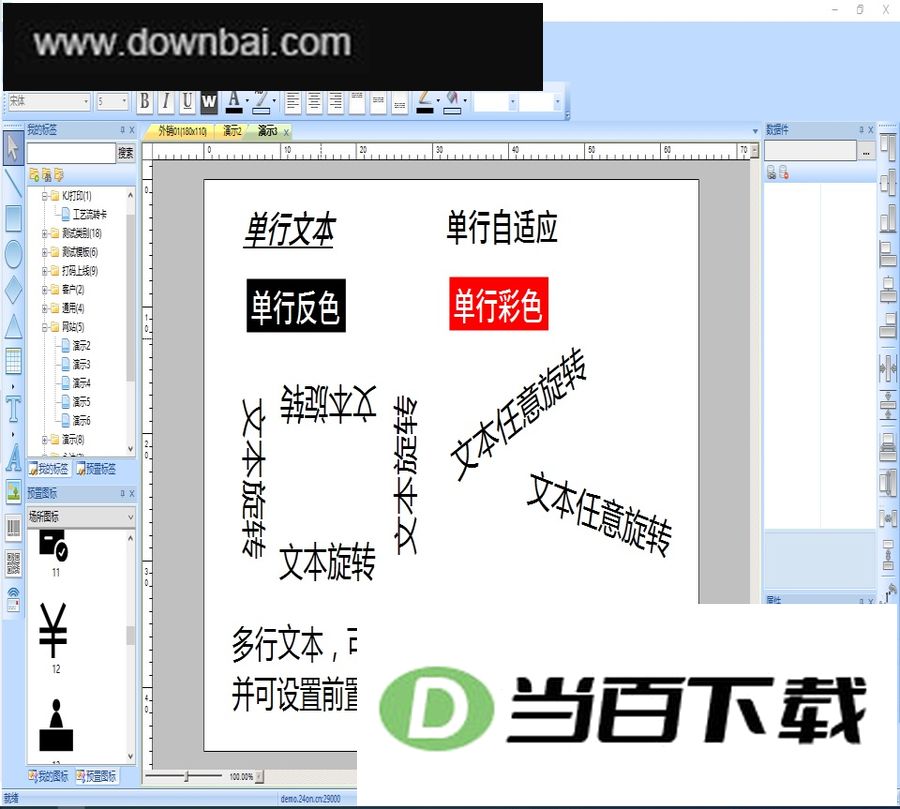This screenshot has width=900, height=809.
Task: Select the QR code tool
Action: (13, 563)
